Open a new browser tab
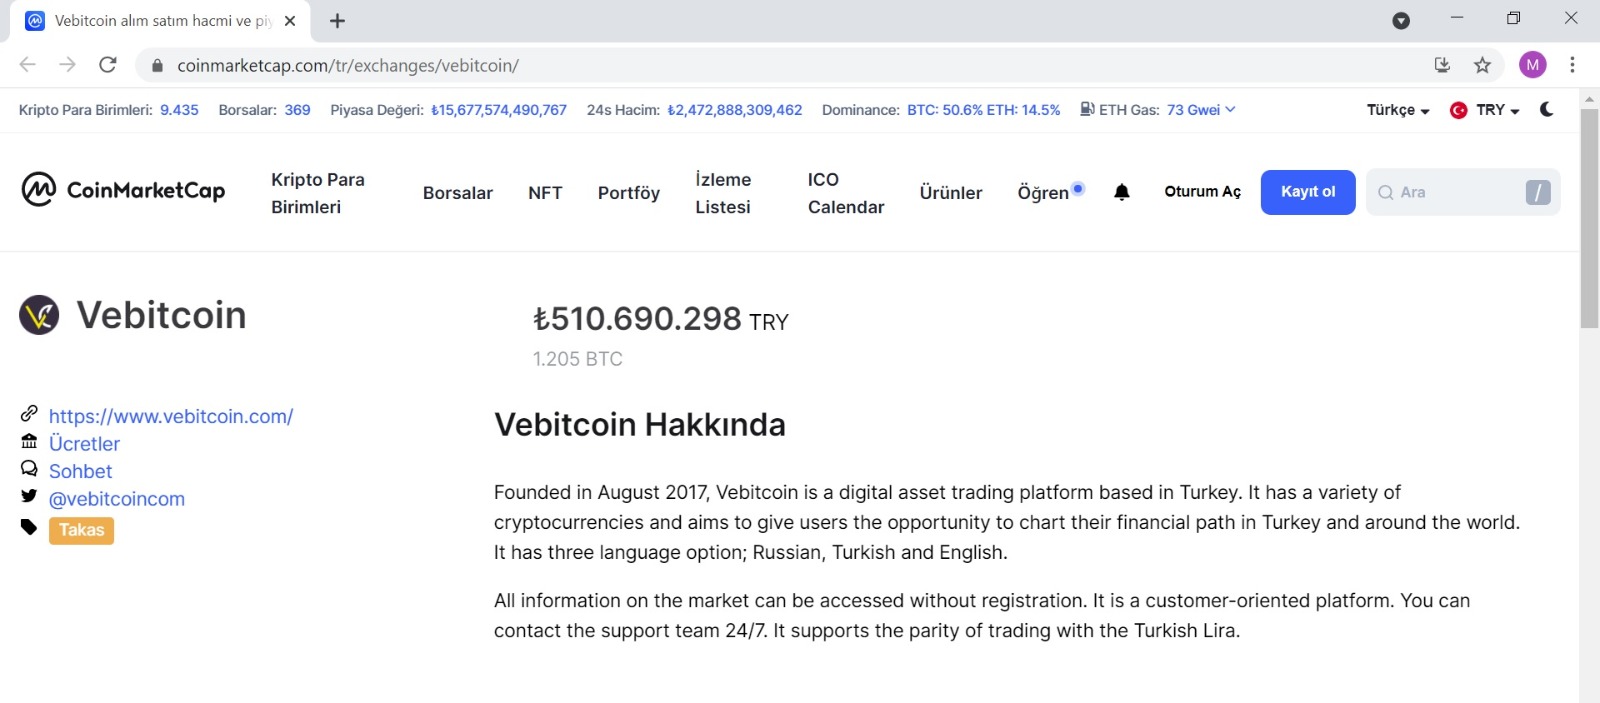Viewport: 1600px width, 703px height. pyautogui.click(x=338, y=21)
